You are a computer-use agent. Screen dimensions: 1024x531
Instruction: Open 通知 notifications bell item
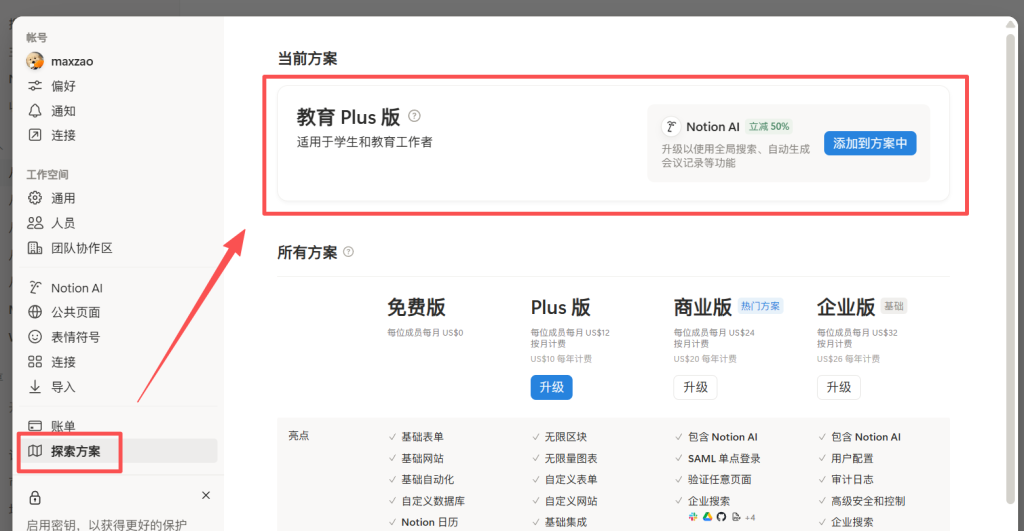pyautogui.click(x=63, y=111)
